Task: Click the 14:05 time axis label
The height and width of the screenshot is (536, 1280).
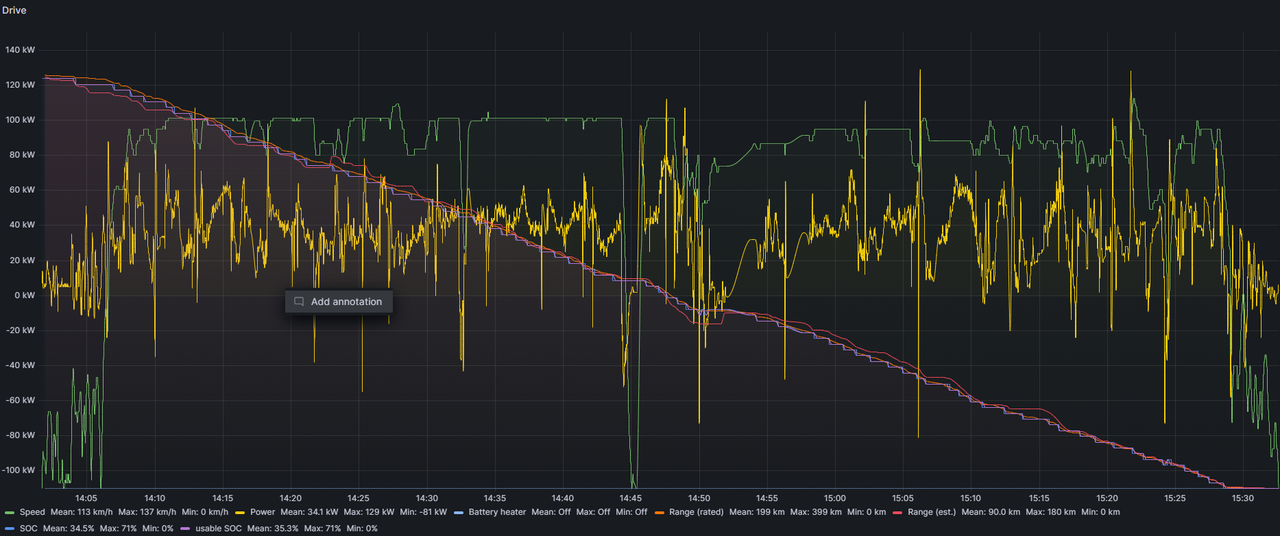Action: 86,498
